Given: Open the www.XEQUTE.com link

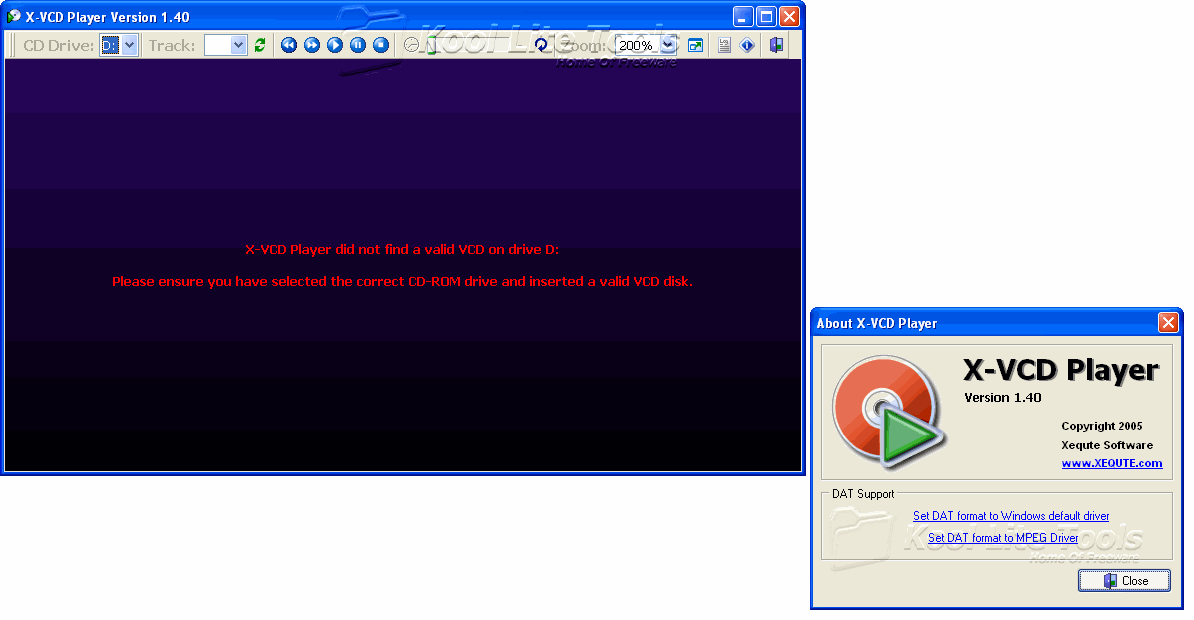Looking at the screenshot, I should coord(1112,463).
